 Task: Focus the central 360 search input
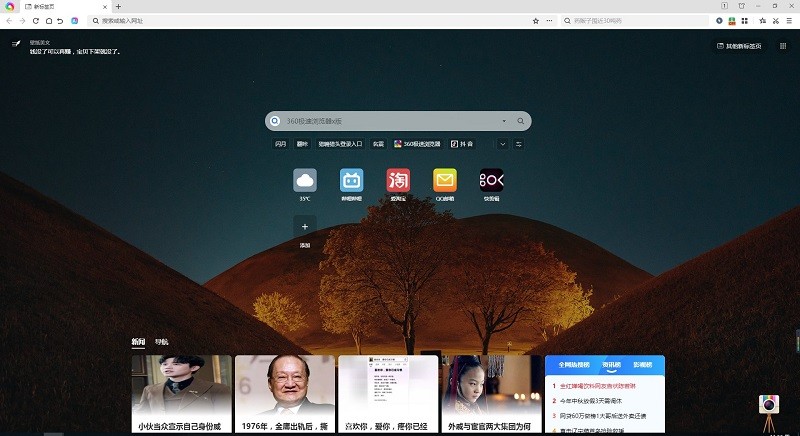point(390,121)
